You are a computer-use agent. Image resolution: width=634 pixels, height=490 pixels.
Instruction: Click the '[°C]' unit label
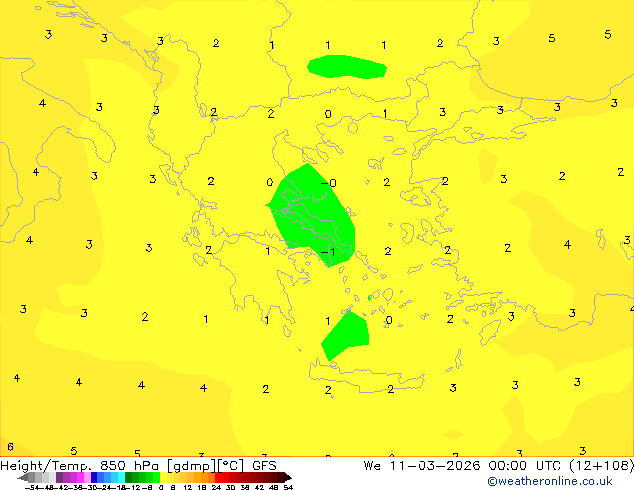pyautogui.click(x=231, y=466)
